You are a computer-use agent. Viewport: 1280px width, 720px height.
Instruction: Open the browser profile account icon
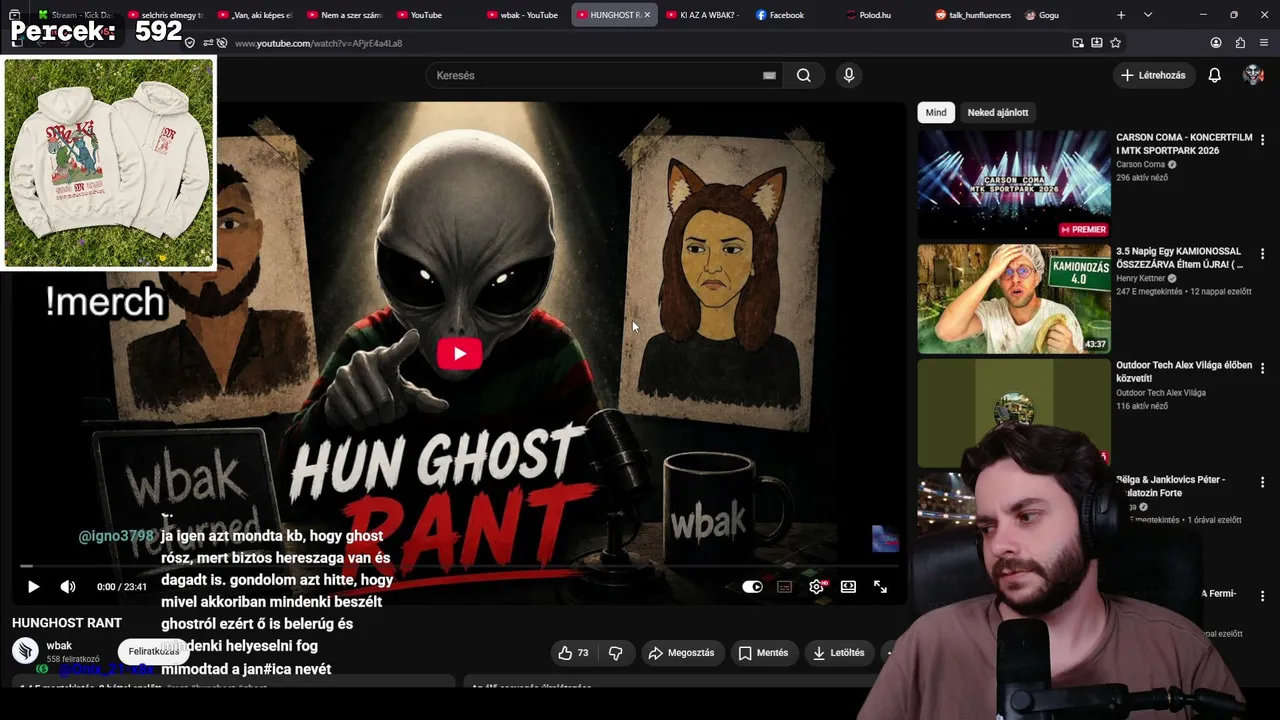(x=1216, y=43)
